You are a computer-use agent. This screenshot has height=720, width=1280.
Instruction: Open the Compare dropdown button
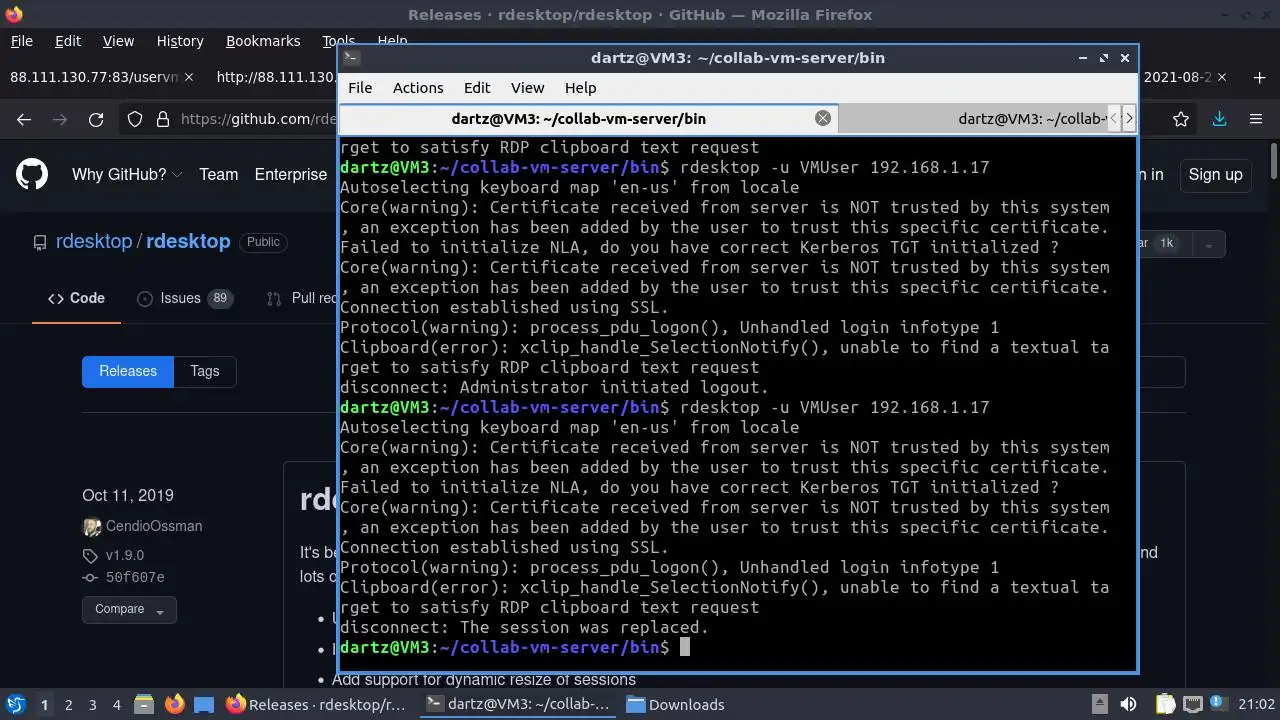[129, 609]
